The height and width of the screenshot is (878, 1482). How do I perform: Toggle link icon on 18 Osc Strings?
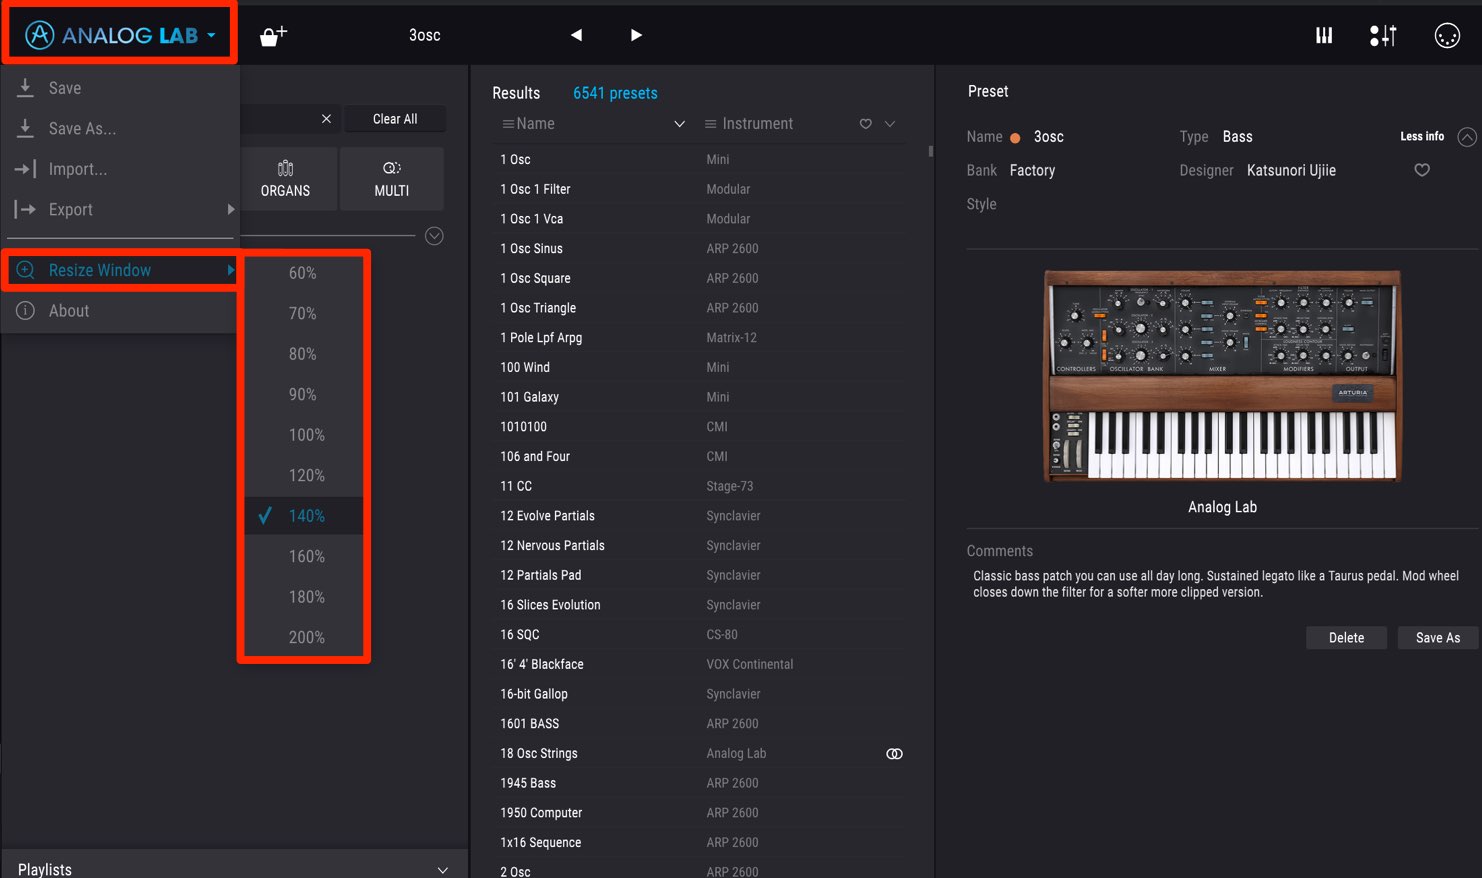coord(894,754)
